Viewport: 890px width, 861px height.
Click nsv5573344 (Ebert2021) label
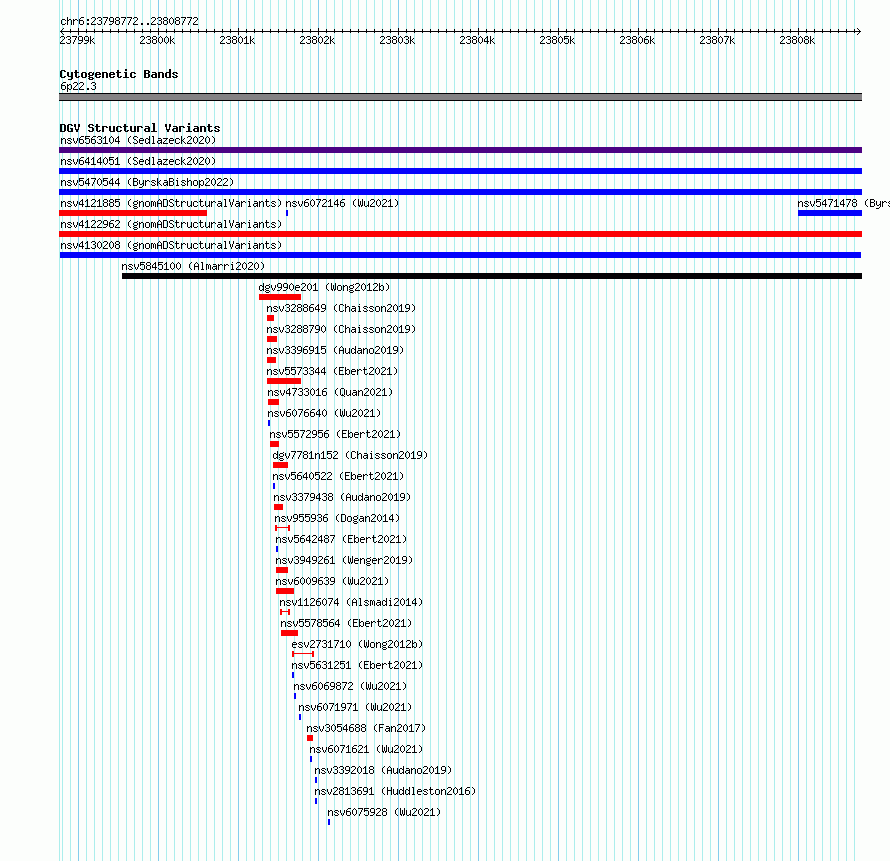tap(332, 371)
